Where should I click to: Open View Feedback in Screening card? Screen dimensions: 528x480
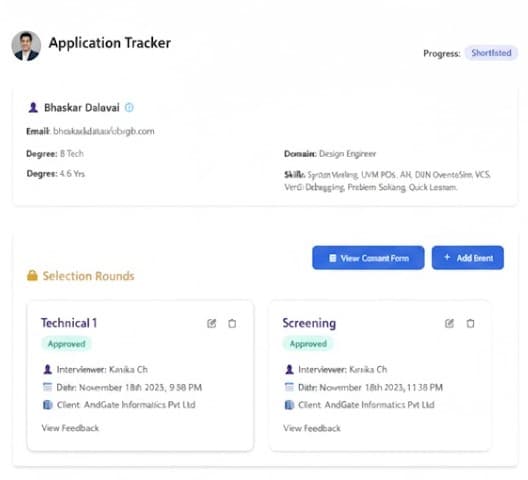pyautogui.click(x=312, y=428)
